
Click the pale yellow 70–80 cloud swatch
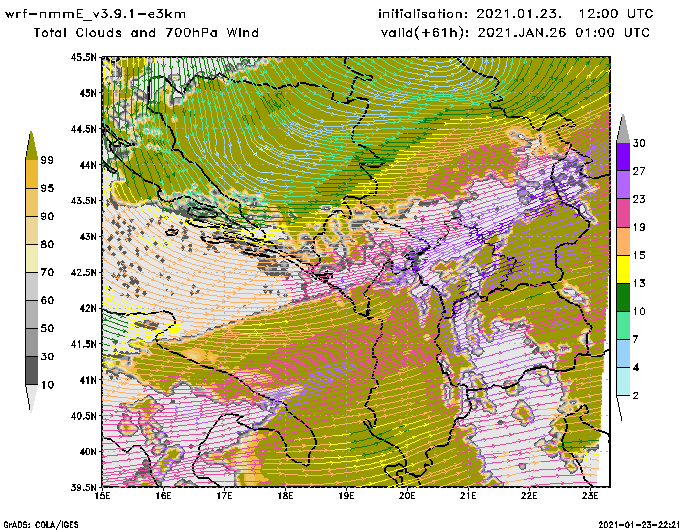pos(31,259)
